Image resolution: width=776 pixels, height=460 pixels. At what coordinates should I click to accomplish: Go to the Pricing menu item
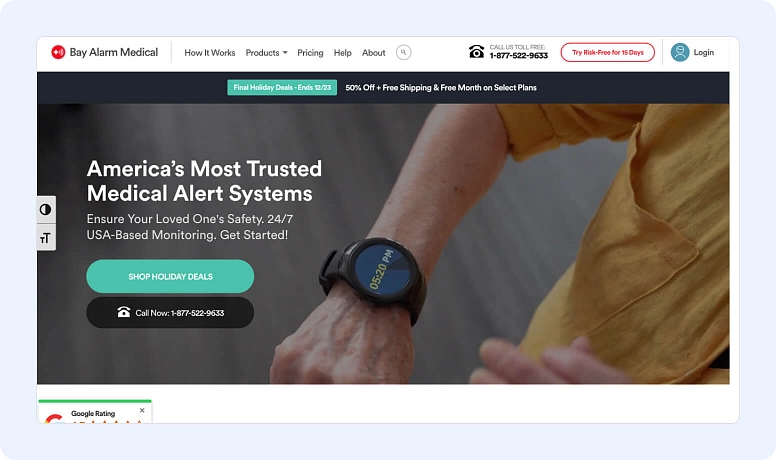tap(310, 52)
